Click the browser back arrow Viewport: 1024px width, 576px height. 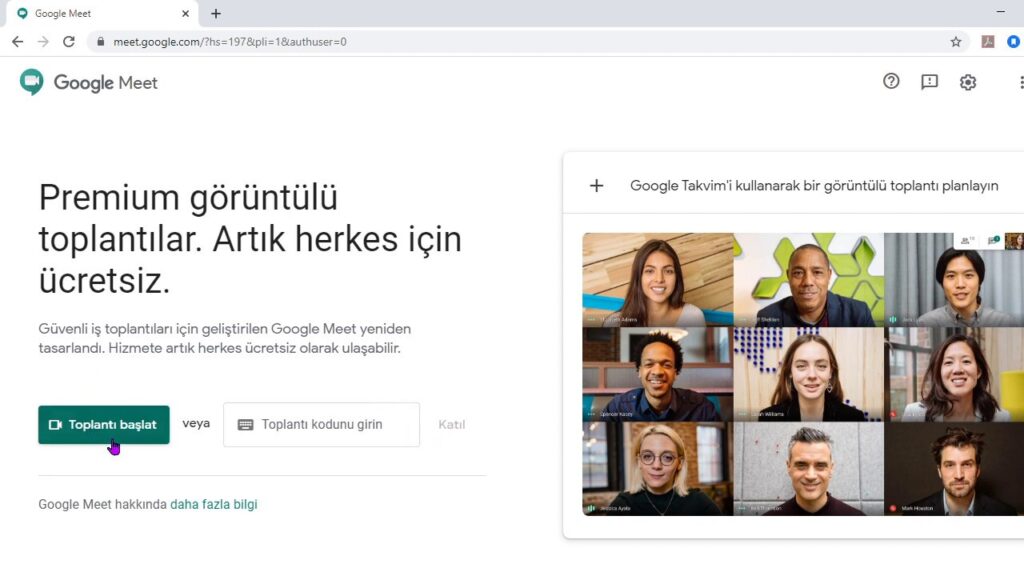pos(18,42)
